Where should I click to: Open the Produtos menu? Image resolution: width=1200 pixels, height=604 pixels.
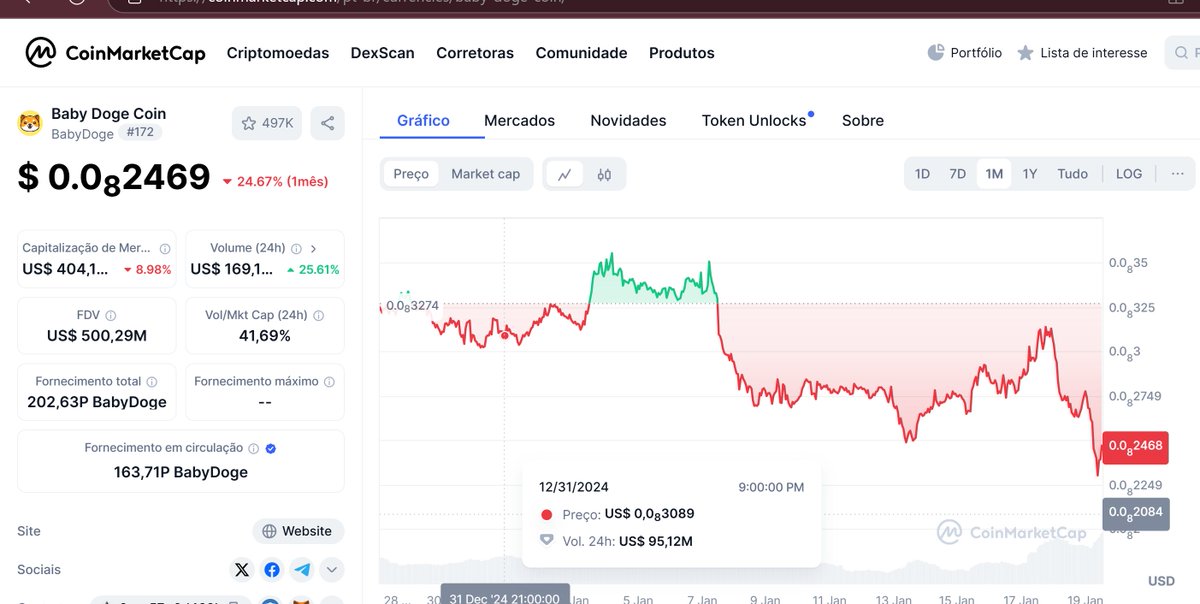coord(682,53)
